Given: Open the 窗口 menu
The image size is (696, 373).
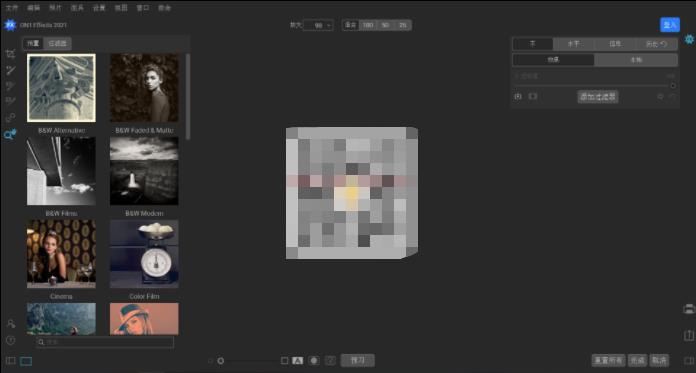Looking at the screenshot, I should pos(143,8).
